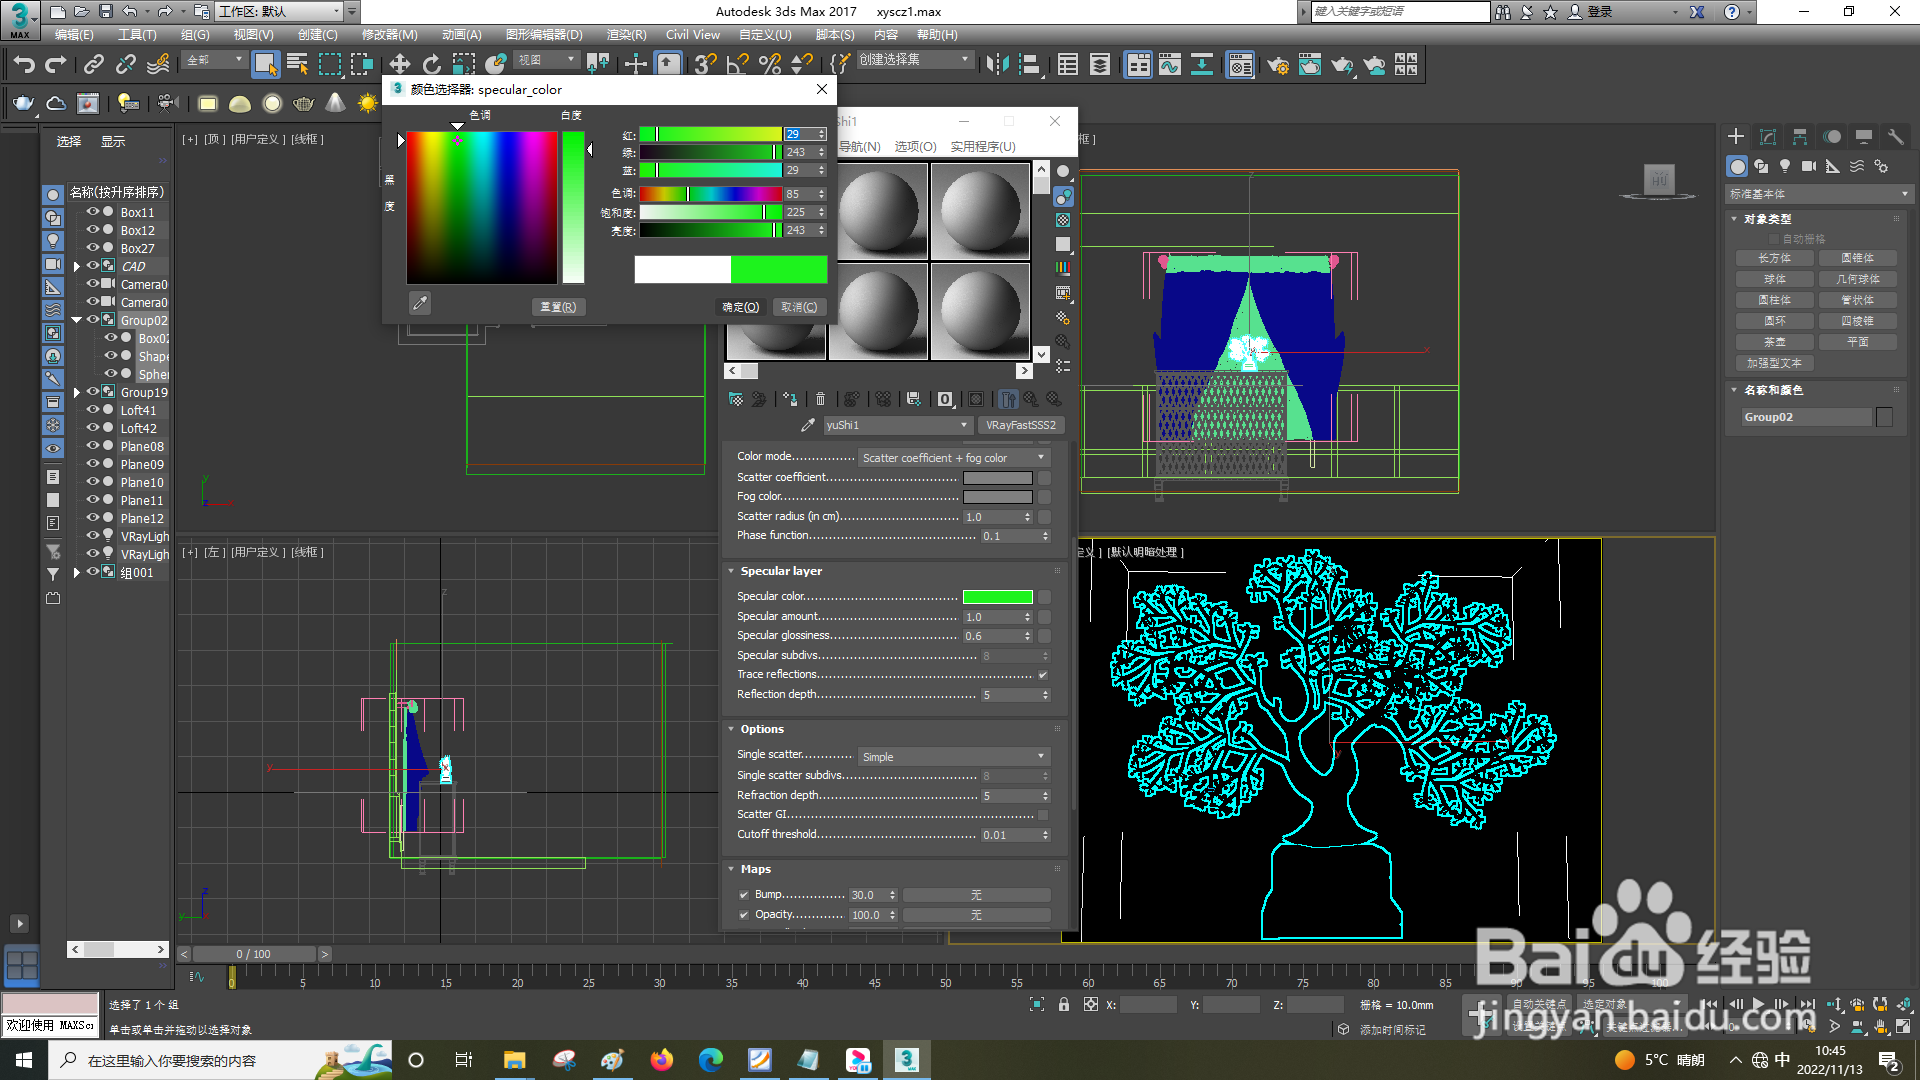The height and width of the screenshot is (1082, 1920).
Task: Expand the CAD tree node
Action: pyautogui.click(x=77, y=267)
